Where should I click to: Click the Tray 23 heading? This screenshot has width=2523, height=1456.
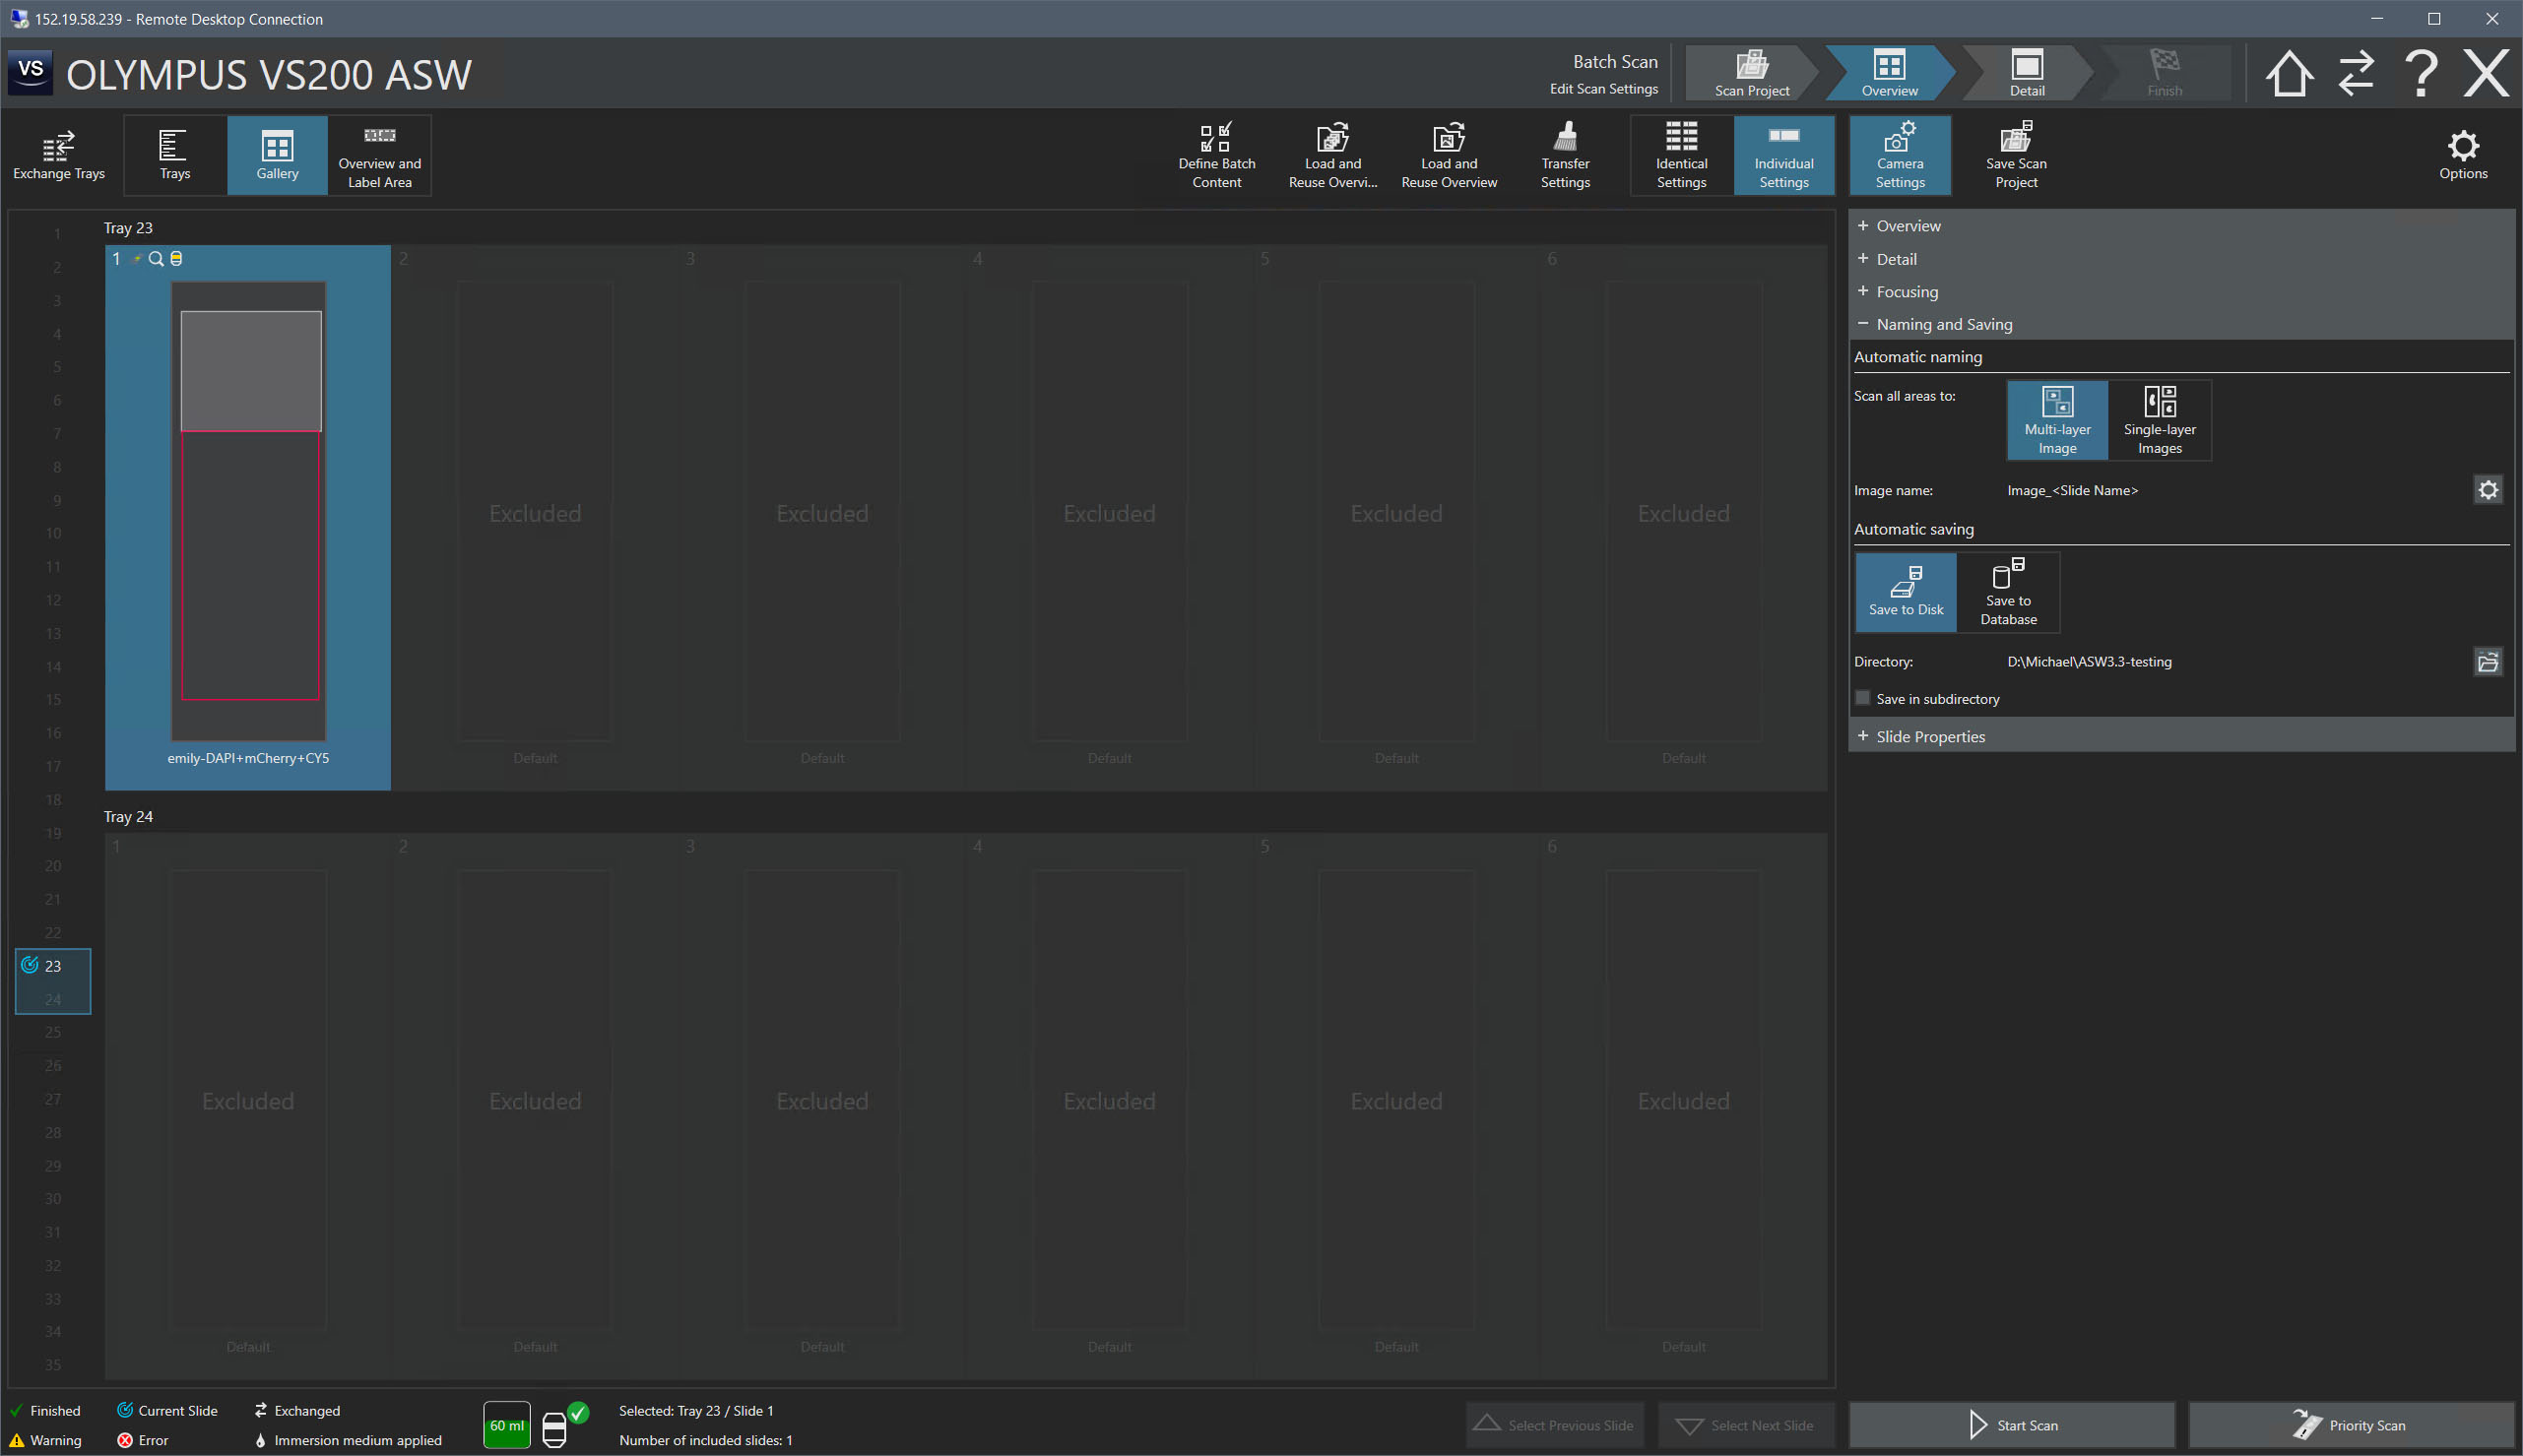[128, 228]
